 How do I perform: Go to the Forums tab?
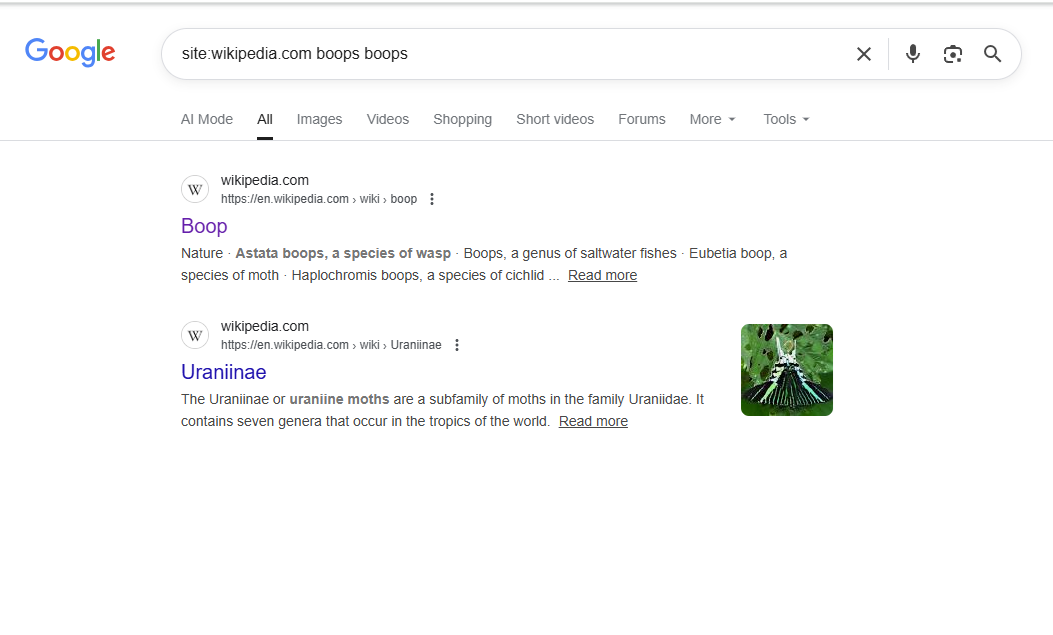pyautogui.click(x=641, y=119)
